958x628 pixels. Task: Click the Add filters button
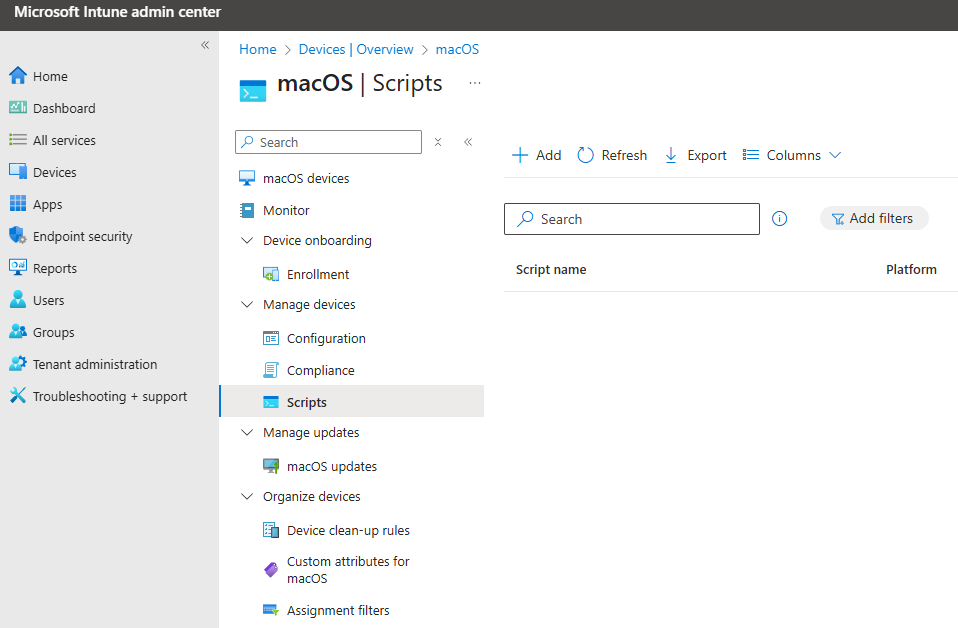click(874, 218)
